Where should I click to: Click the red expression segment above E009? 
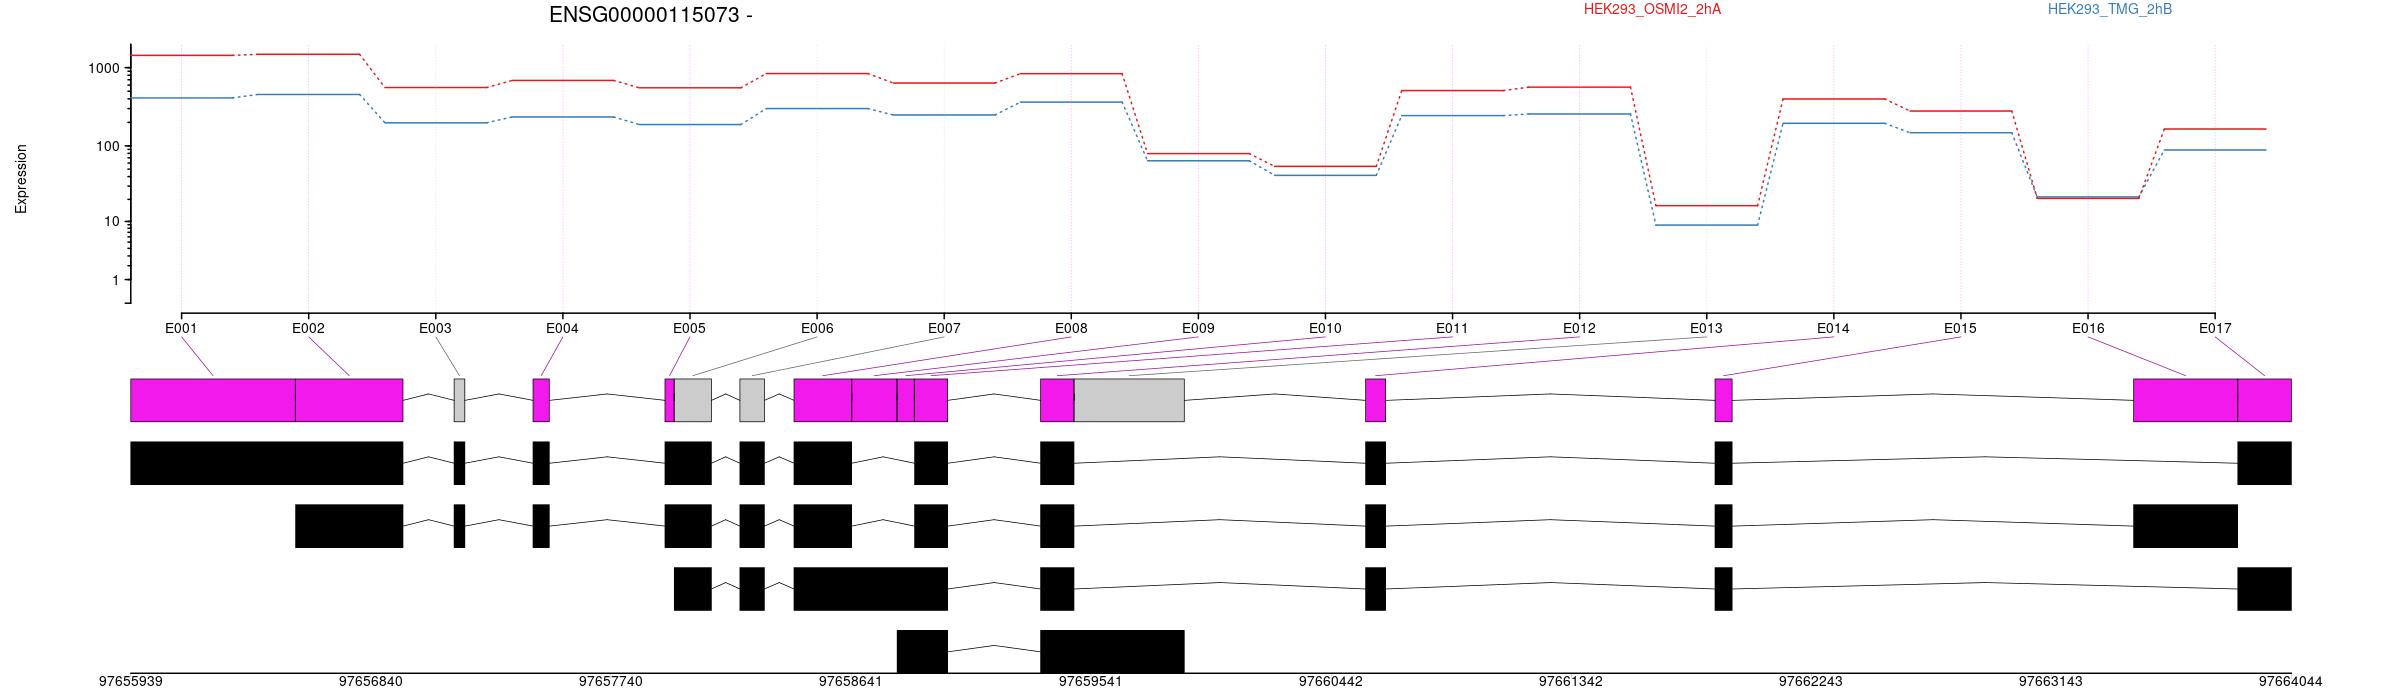click(1198, 154)
